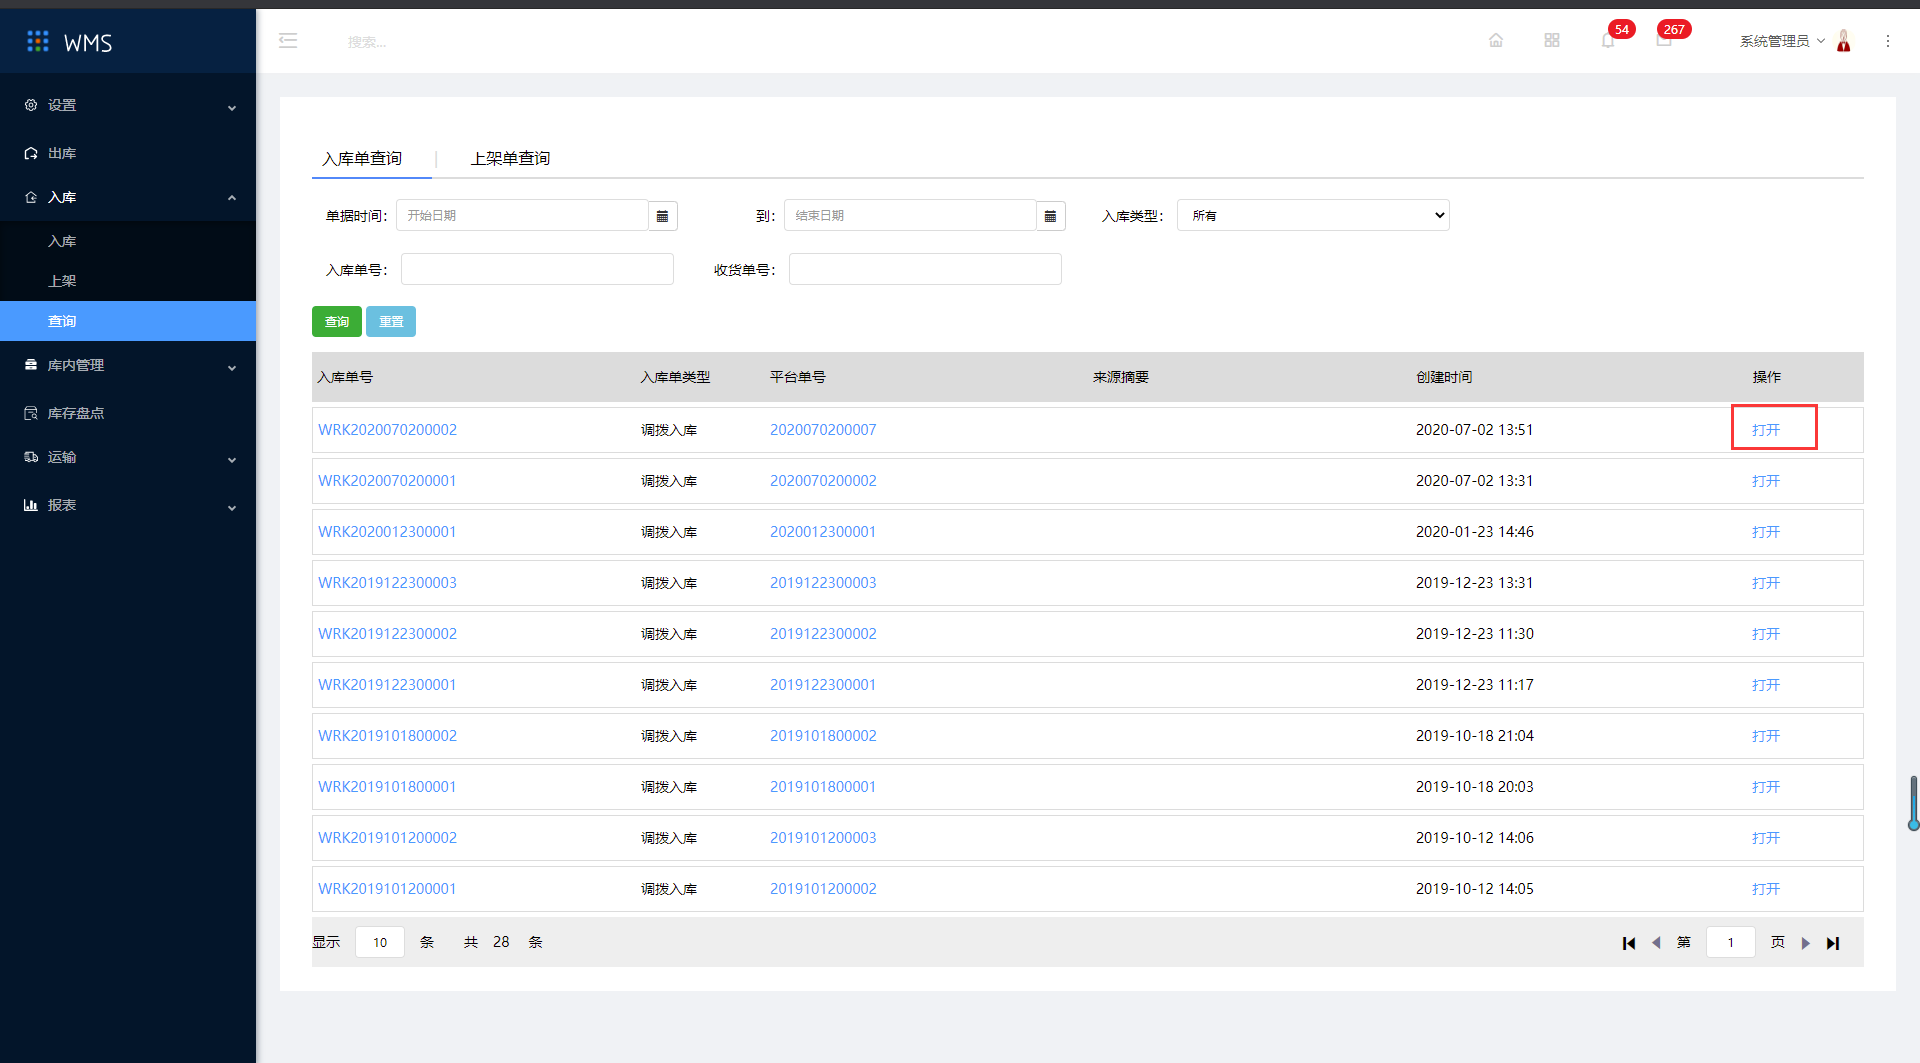Click the user avatar icon
Image resolution: width=1920 pixels, height=1063 pixels.
click(1844, 41)
